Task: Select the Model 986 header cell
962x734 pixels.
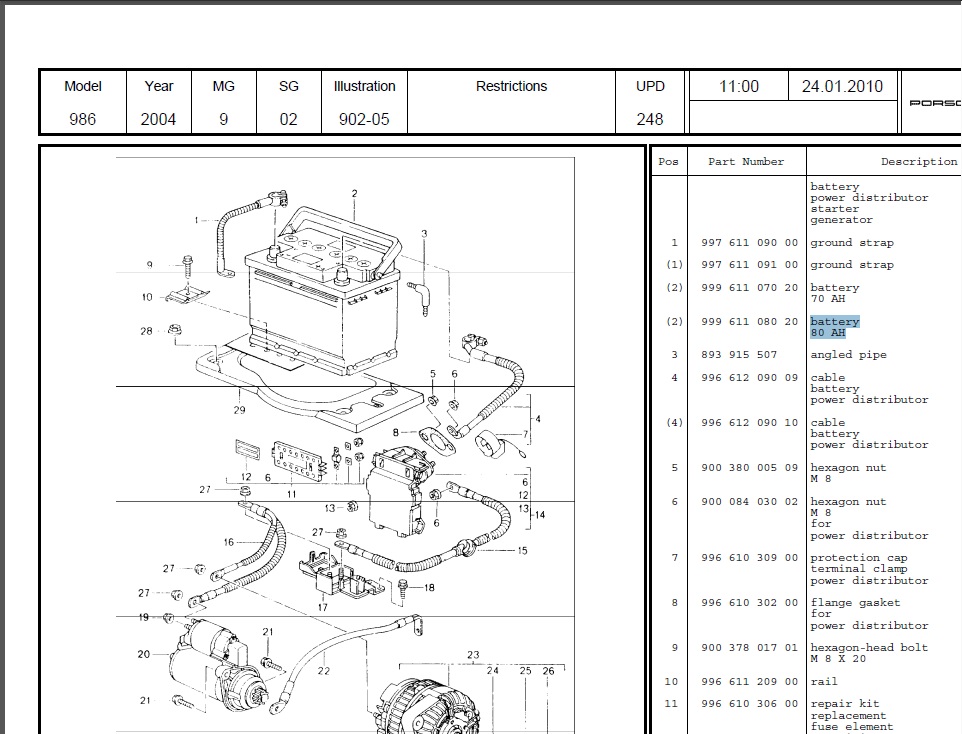Action: 83,102
